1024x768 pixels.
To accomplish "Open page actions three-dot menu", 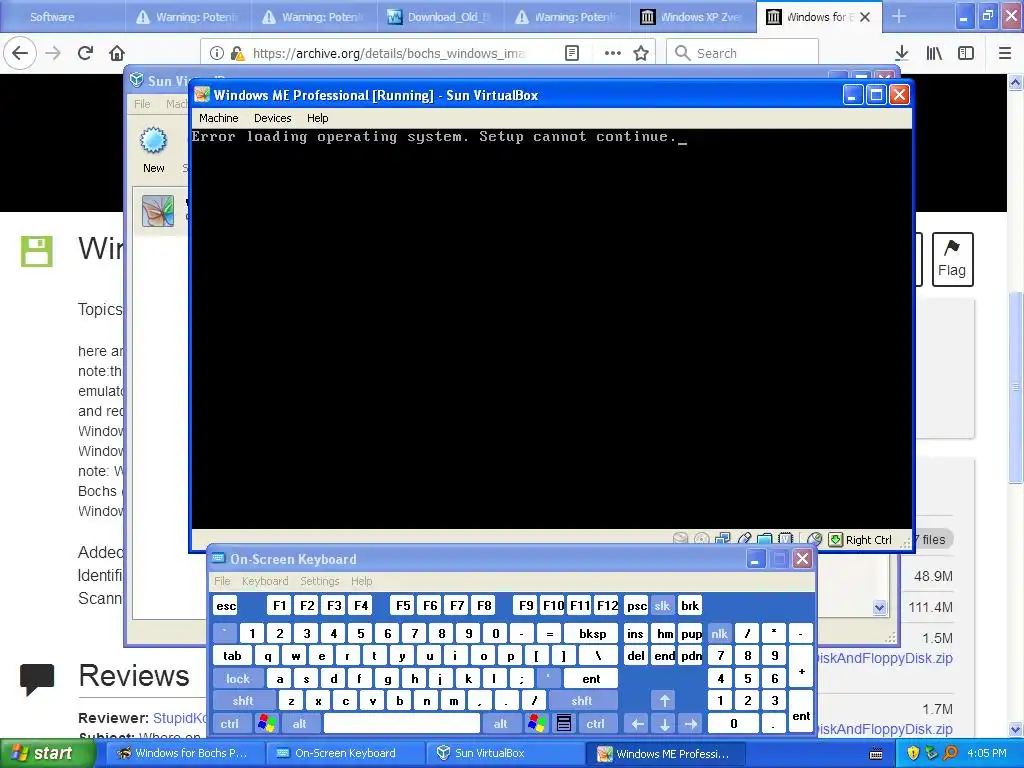I will coord(613,53).
